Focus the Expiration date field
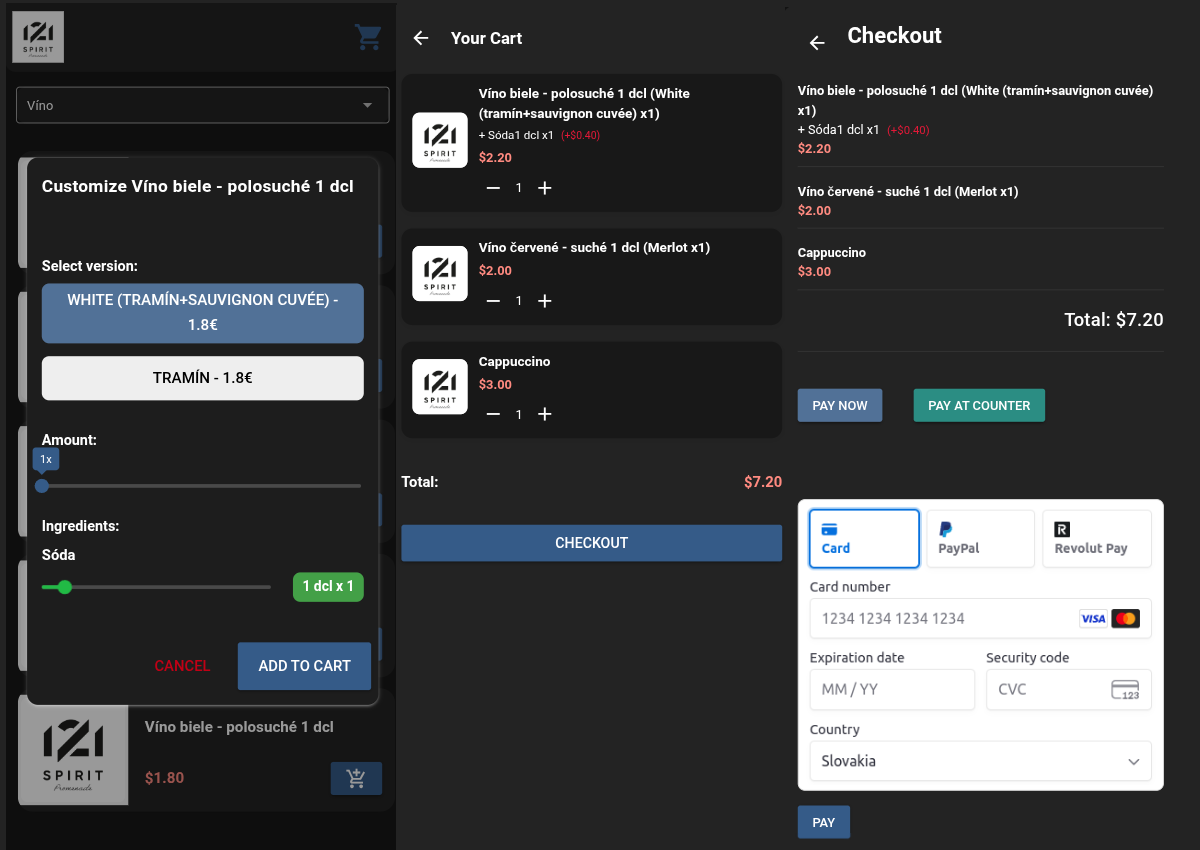Screen dimensions: 1200x850 pyautogui.click(x=892, y=689)
